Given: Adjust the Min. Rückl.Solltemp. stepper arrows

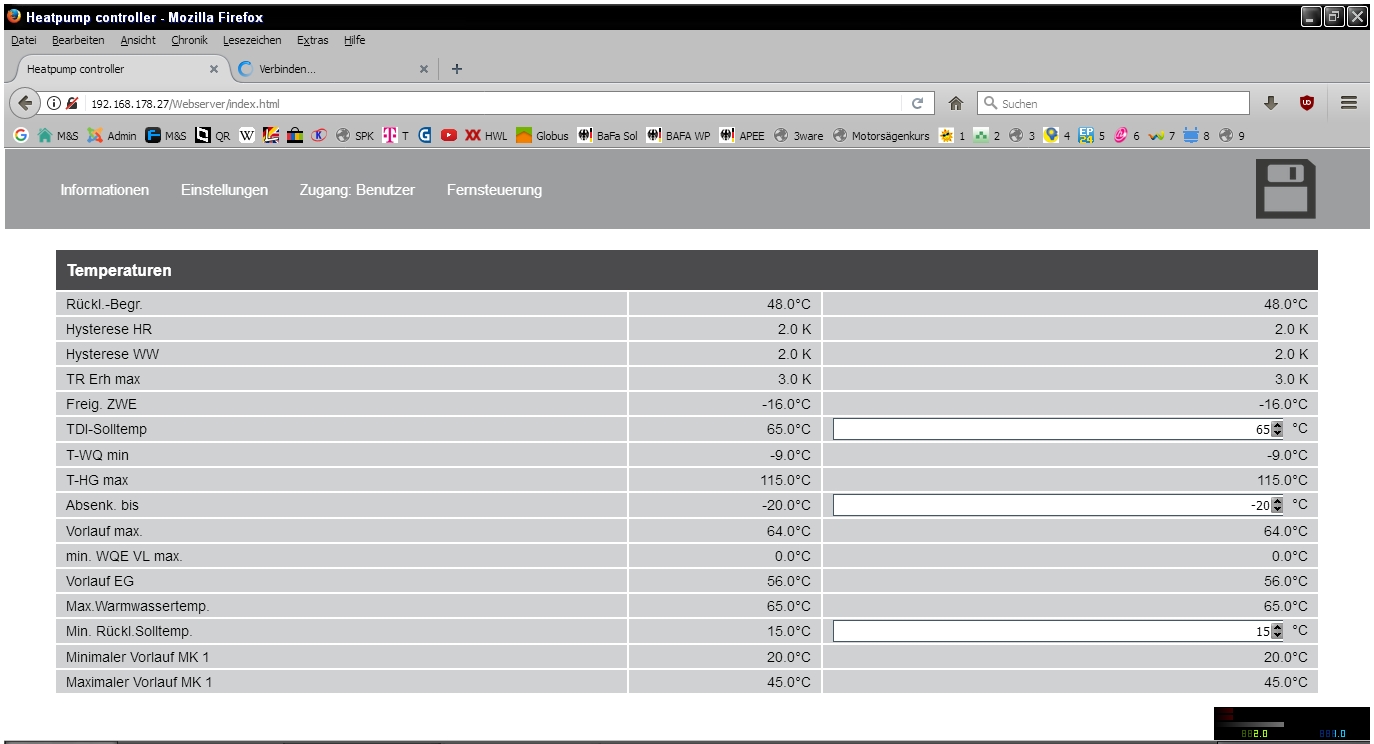Looking at the screenshot, I should [x=1277, y=632].
